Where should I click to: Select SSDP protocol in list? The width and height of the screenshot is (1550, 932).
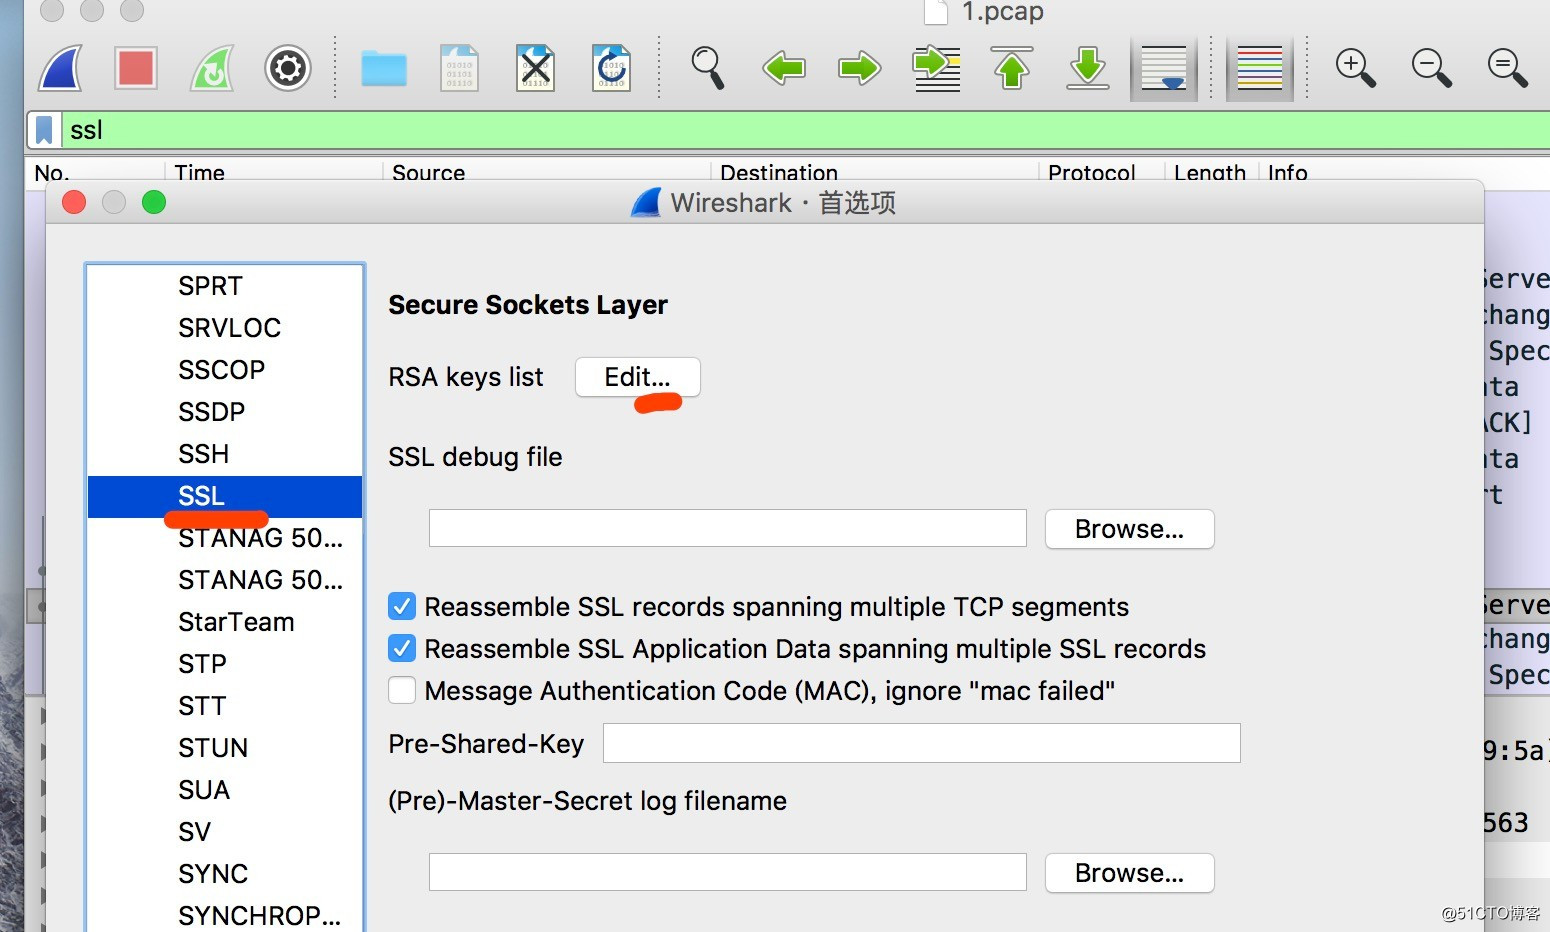tap(225, 412)
